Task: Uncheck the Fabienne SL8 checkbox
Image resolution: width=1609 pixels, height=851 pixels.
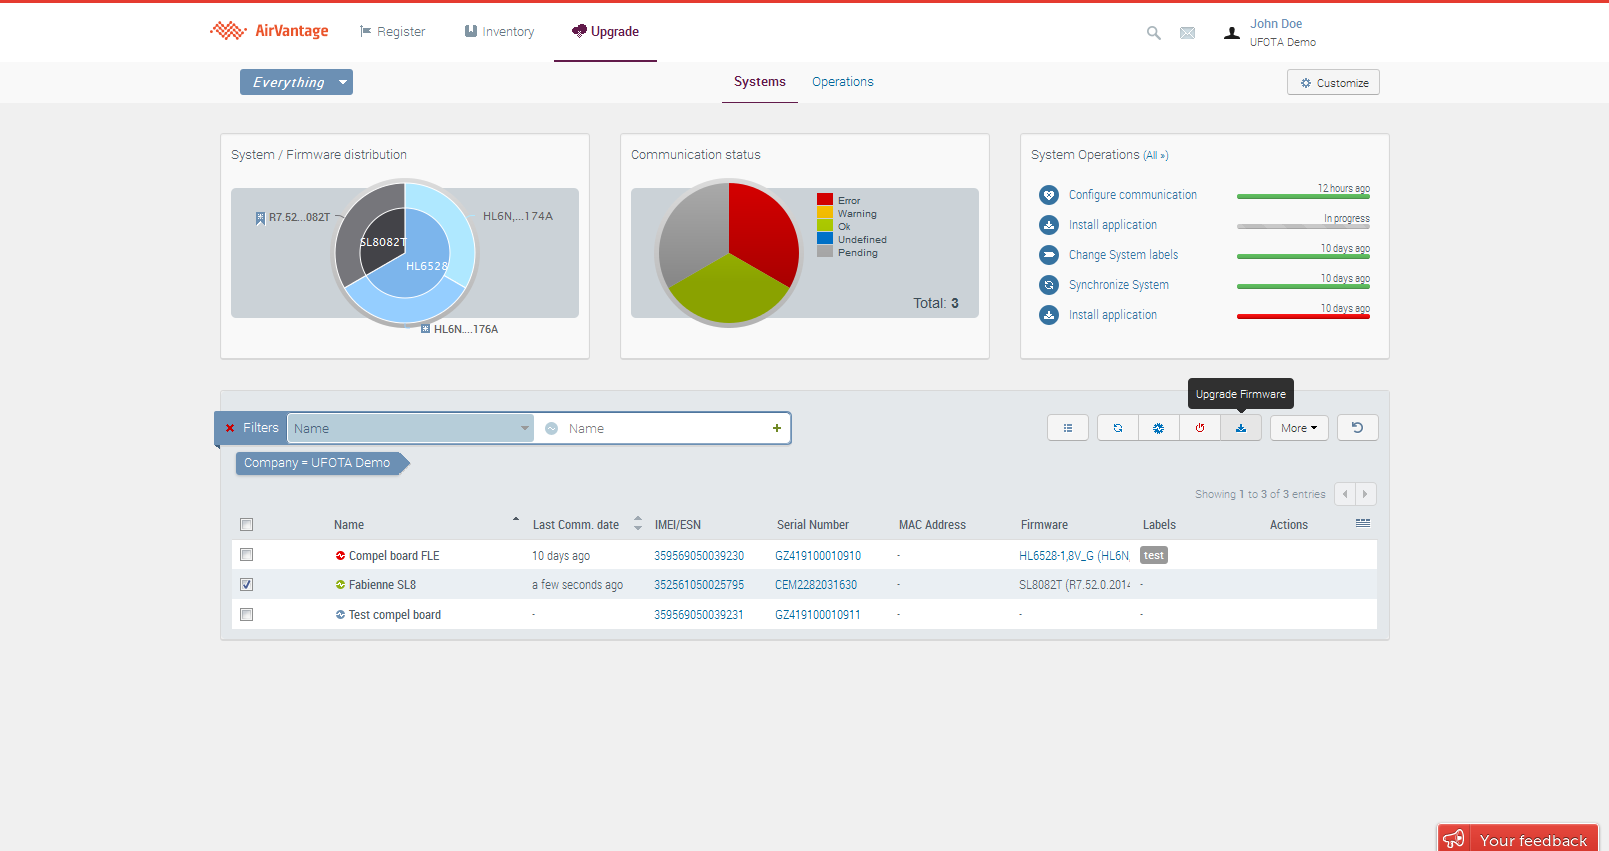Action: pos(247,585)
